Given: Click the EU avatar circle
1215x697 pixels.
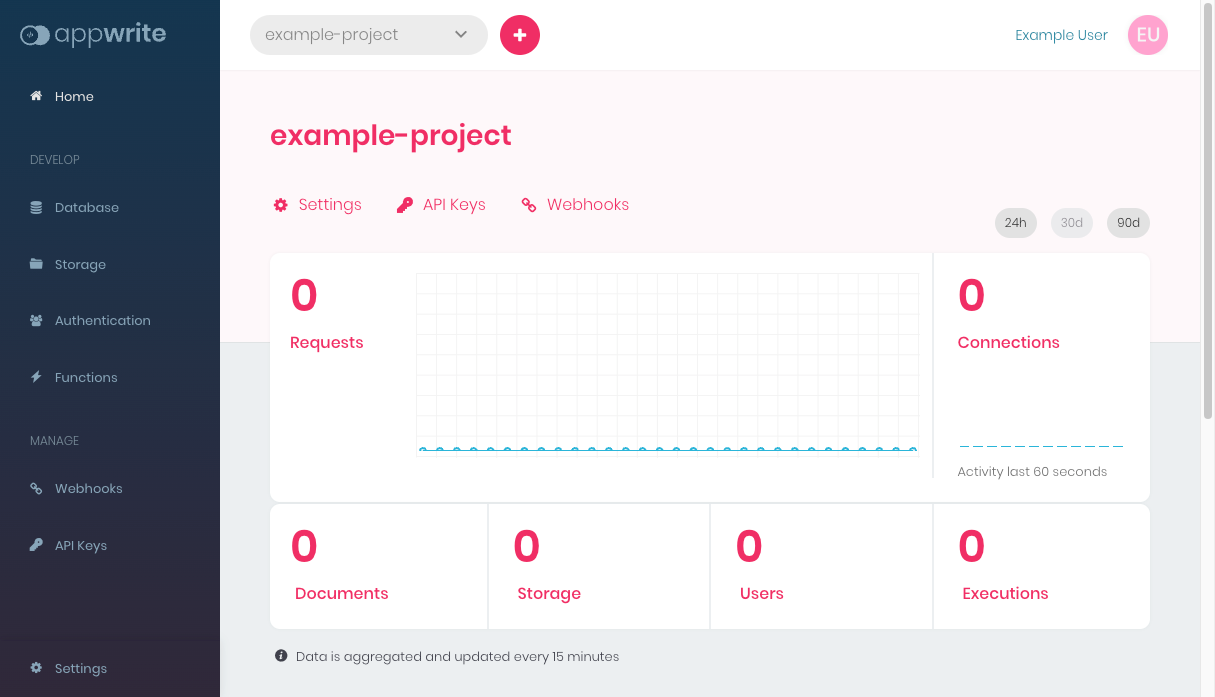Looking at the screenshot, I should (1147, 35).
